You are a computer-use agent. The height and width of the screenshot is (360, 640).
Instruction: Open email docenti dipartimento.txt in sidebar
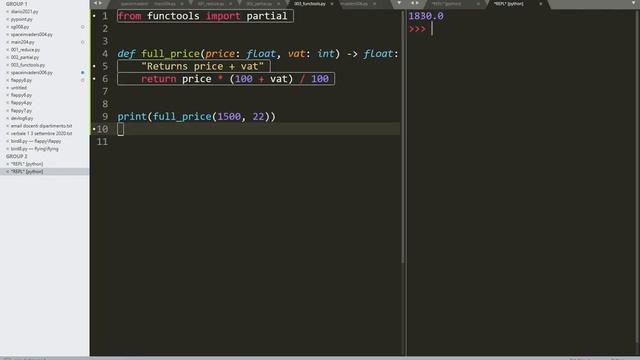tap(41, 126)
